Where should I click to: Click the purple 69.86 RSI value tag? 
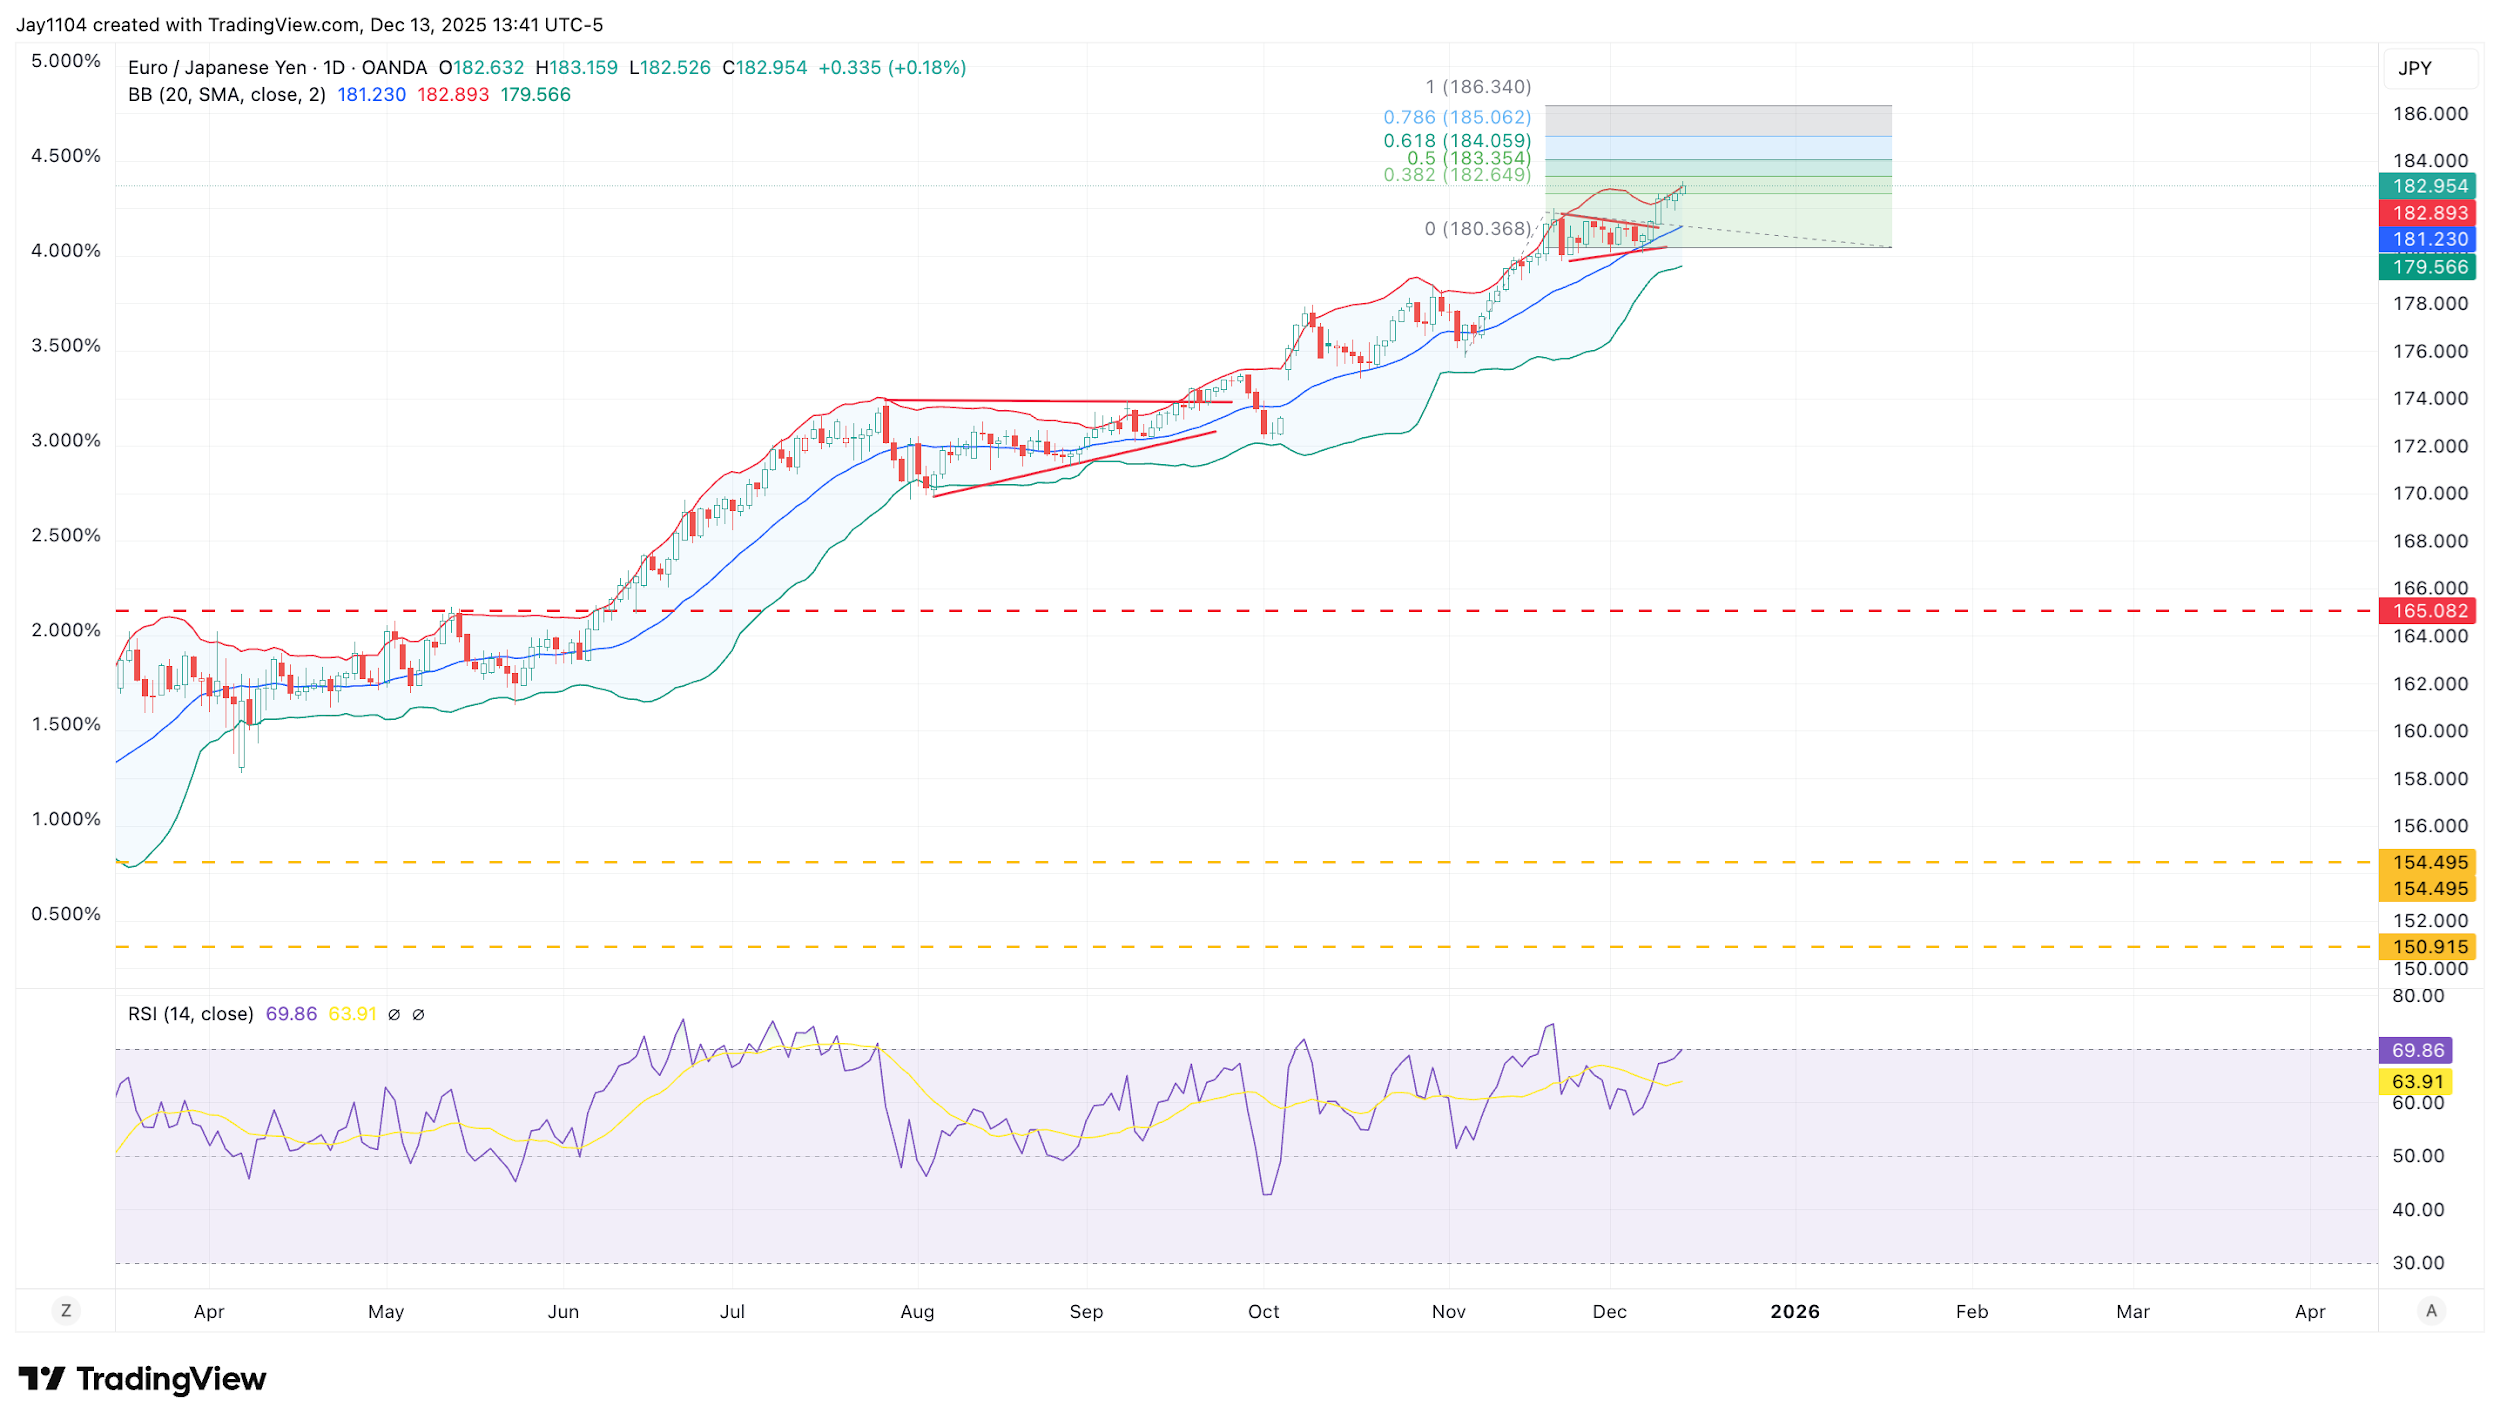pyautogui.click(x=2417, y=1051)
